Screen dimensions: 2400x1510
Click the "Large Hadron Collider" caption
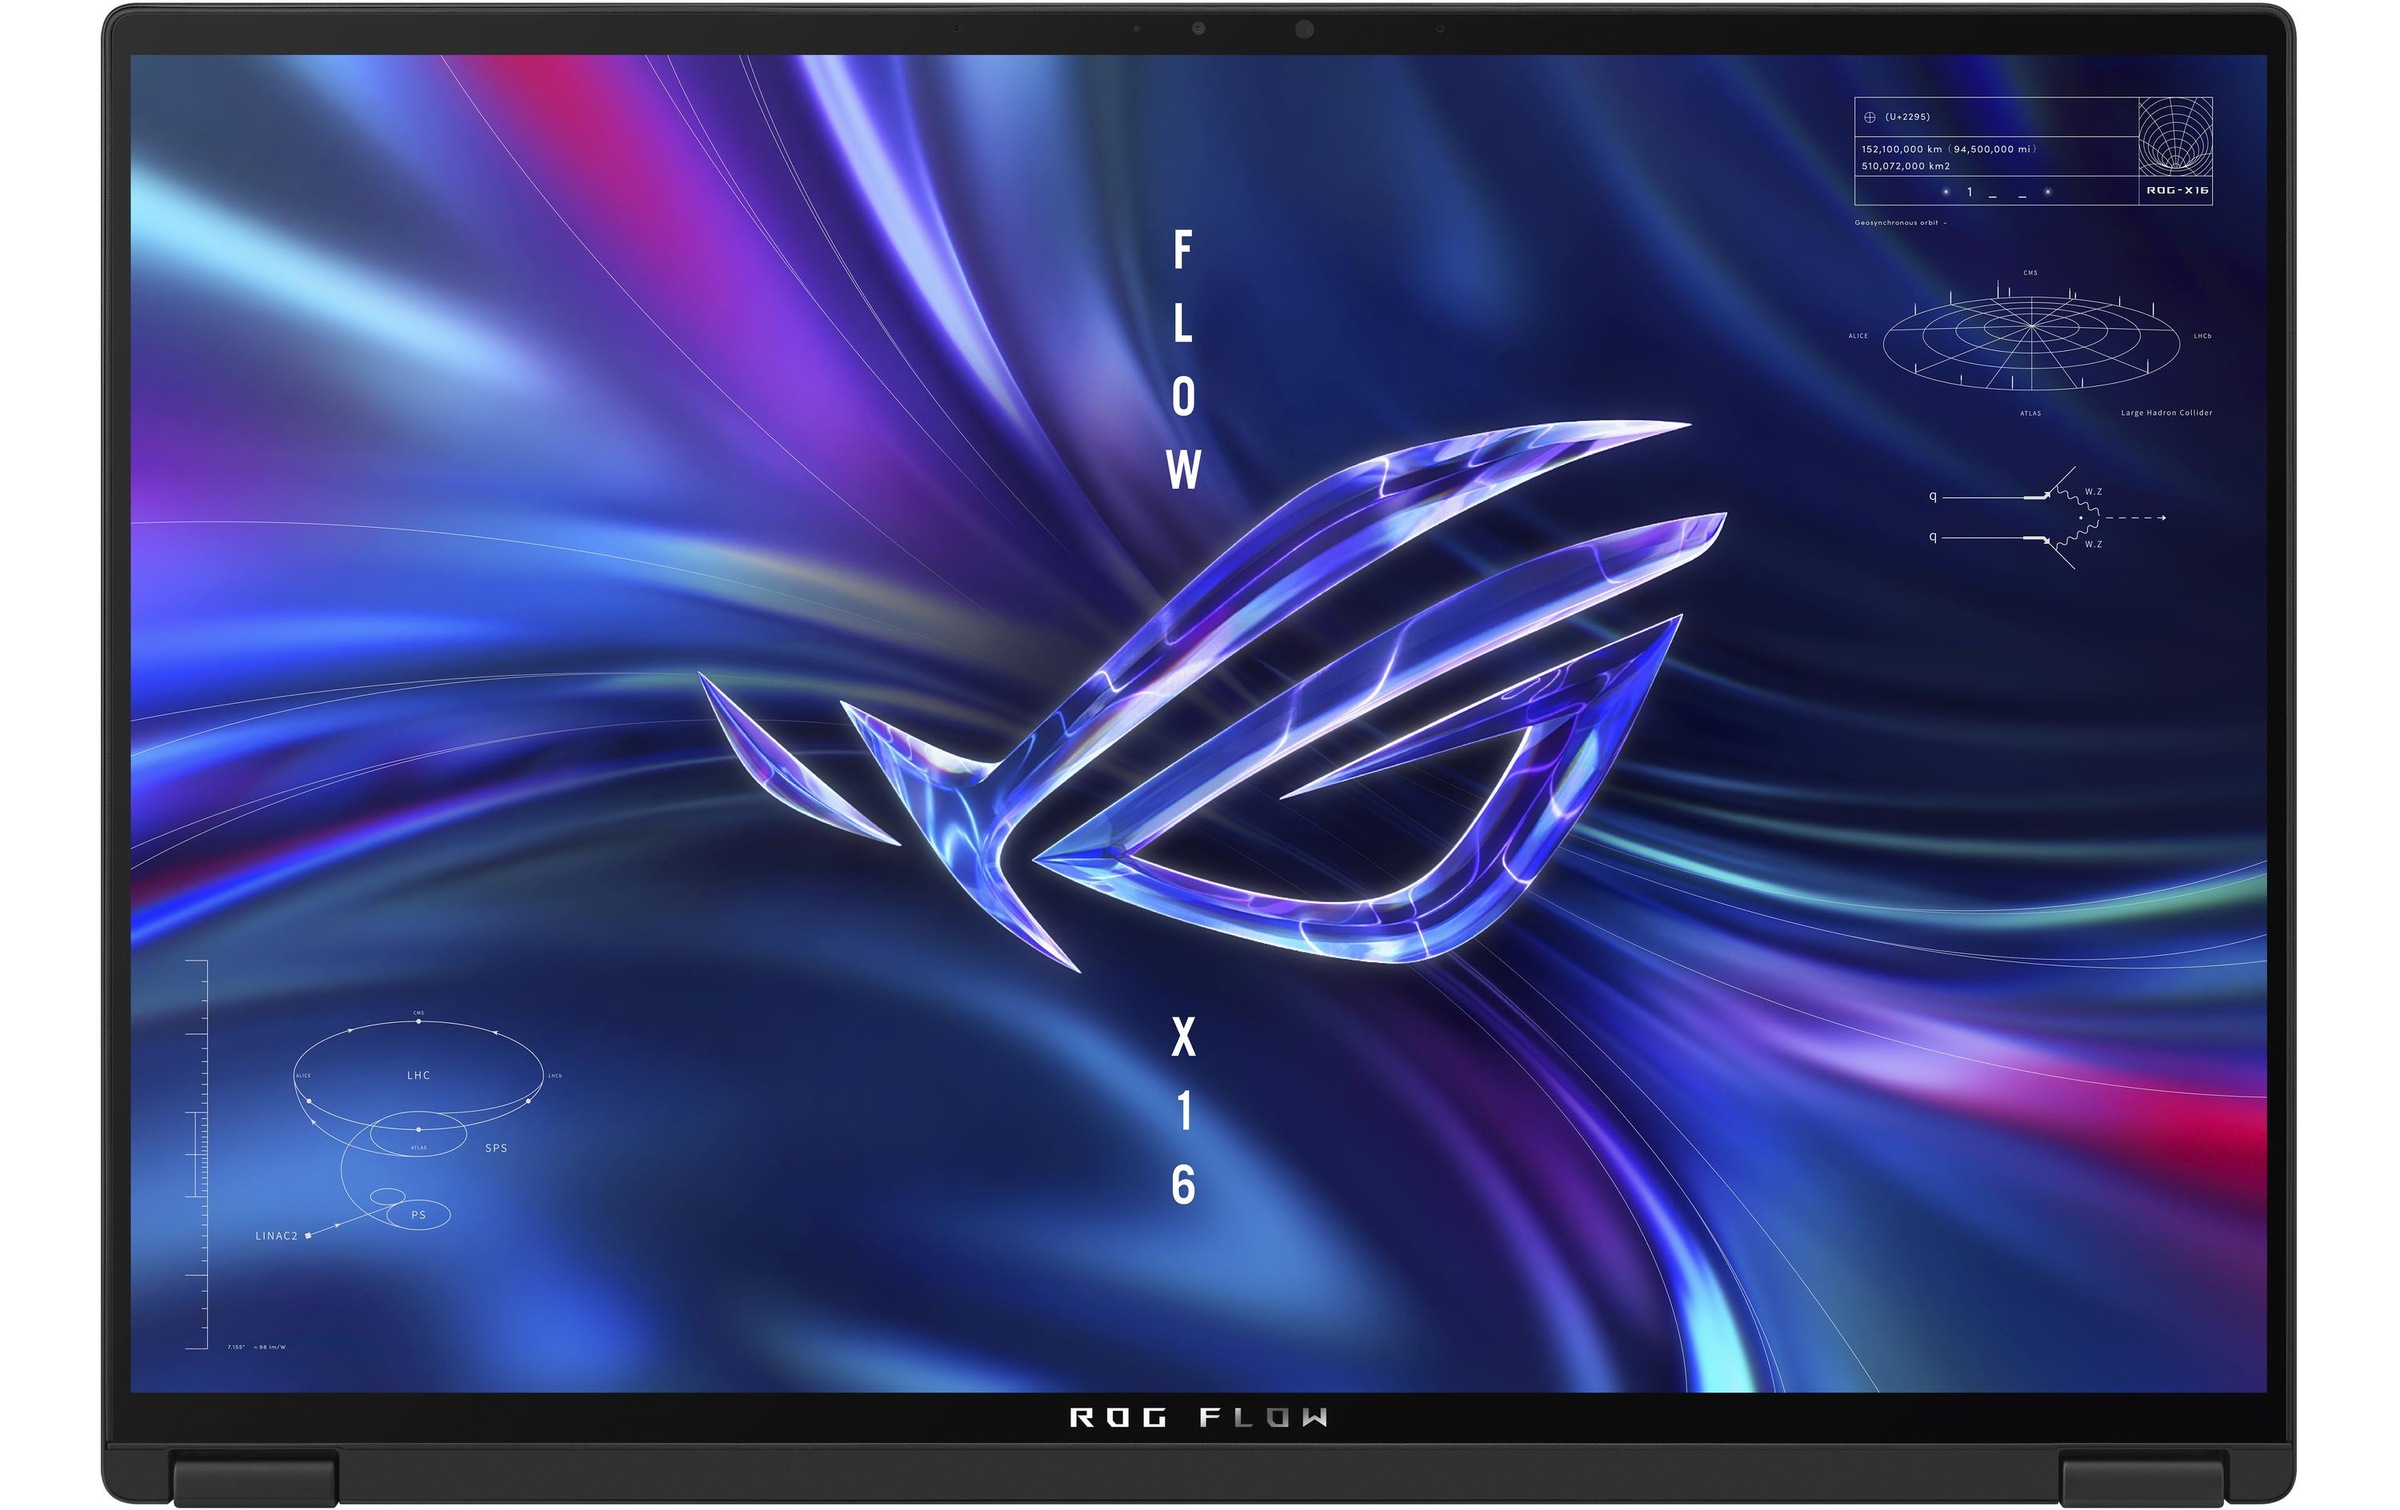pyautogui.click(x=2166, y=412)
